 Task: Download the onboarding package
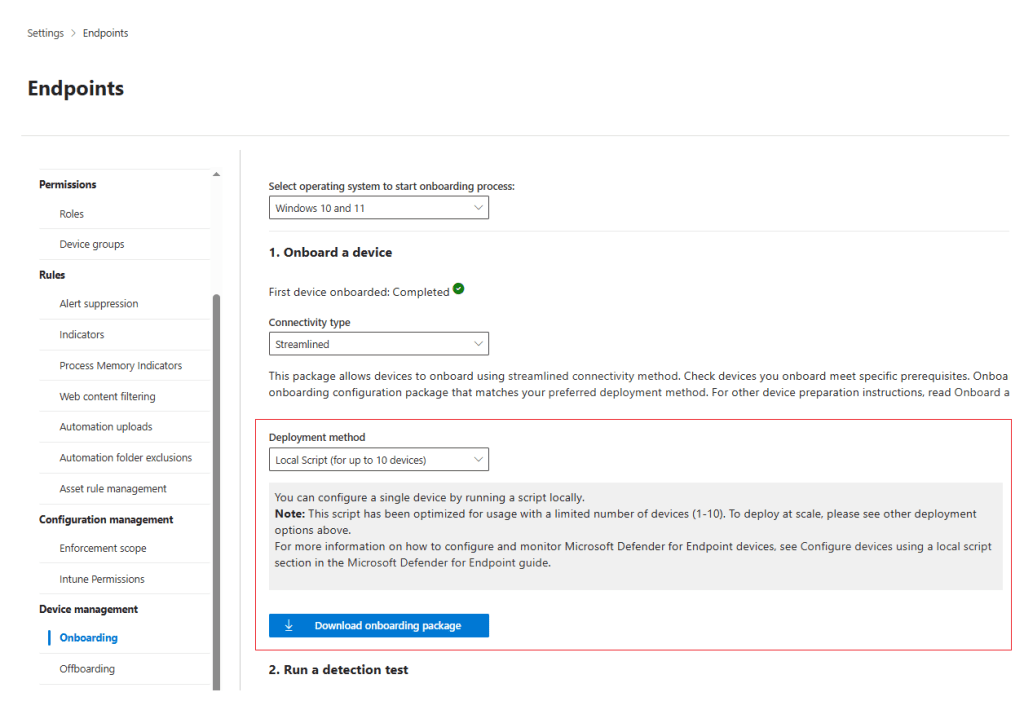(378, 625)
